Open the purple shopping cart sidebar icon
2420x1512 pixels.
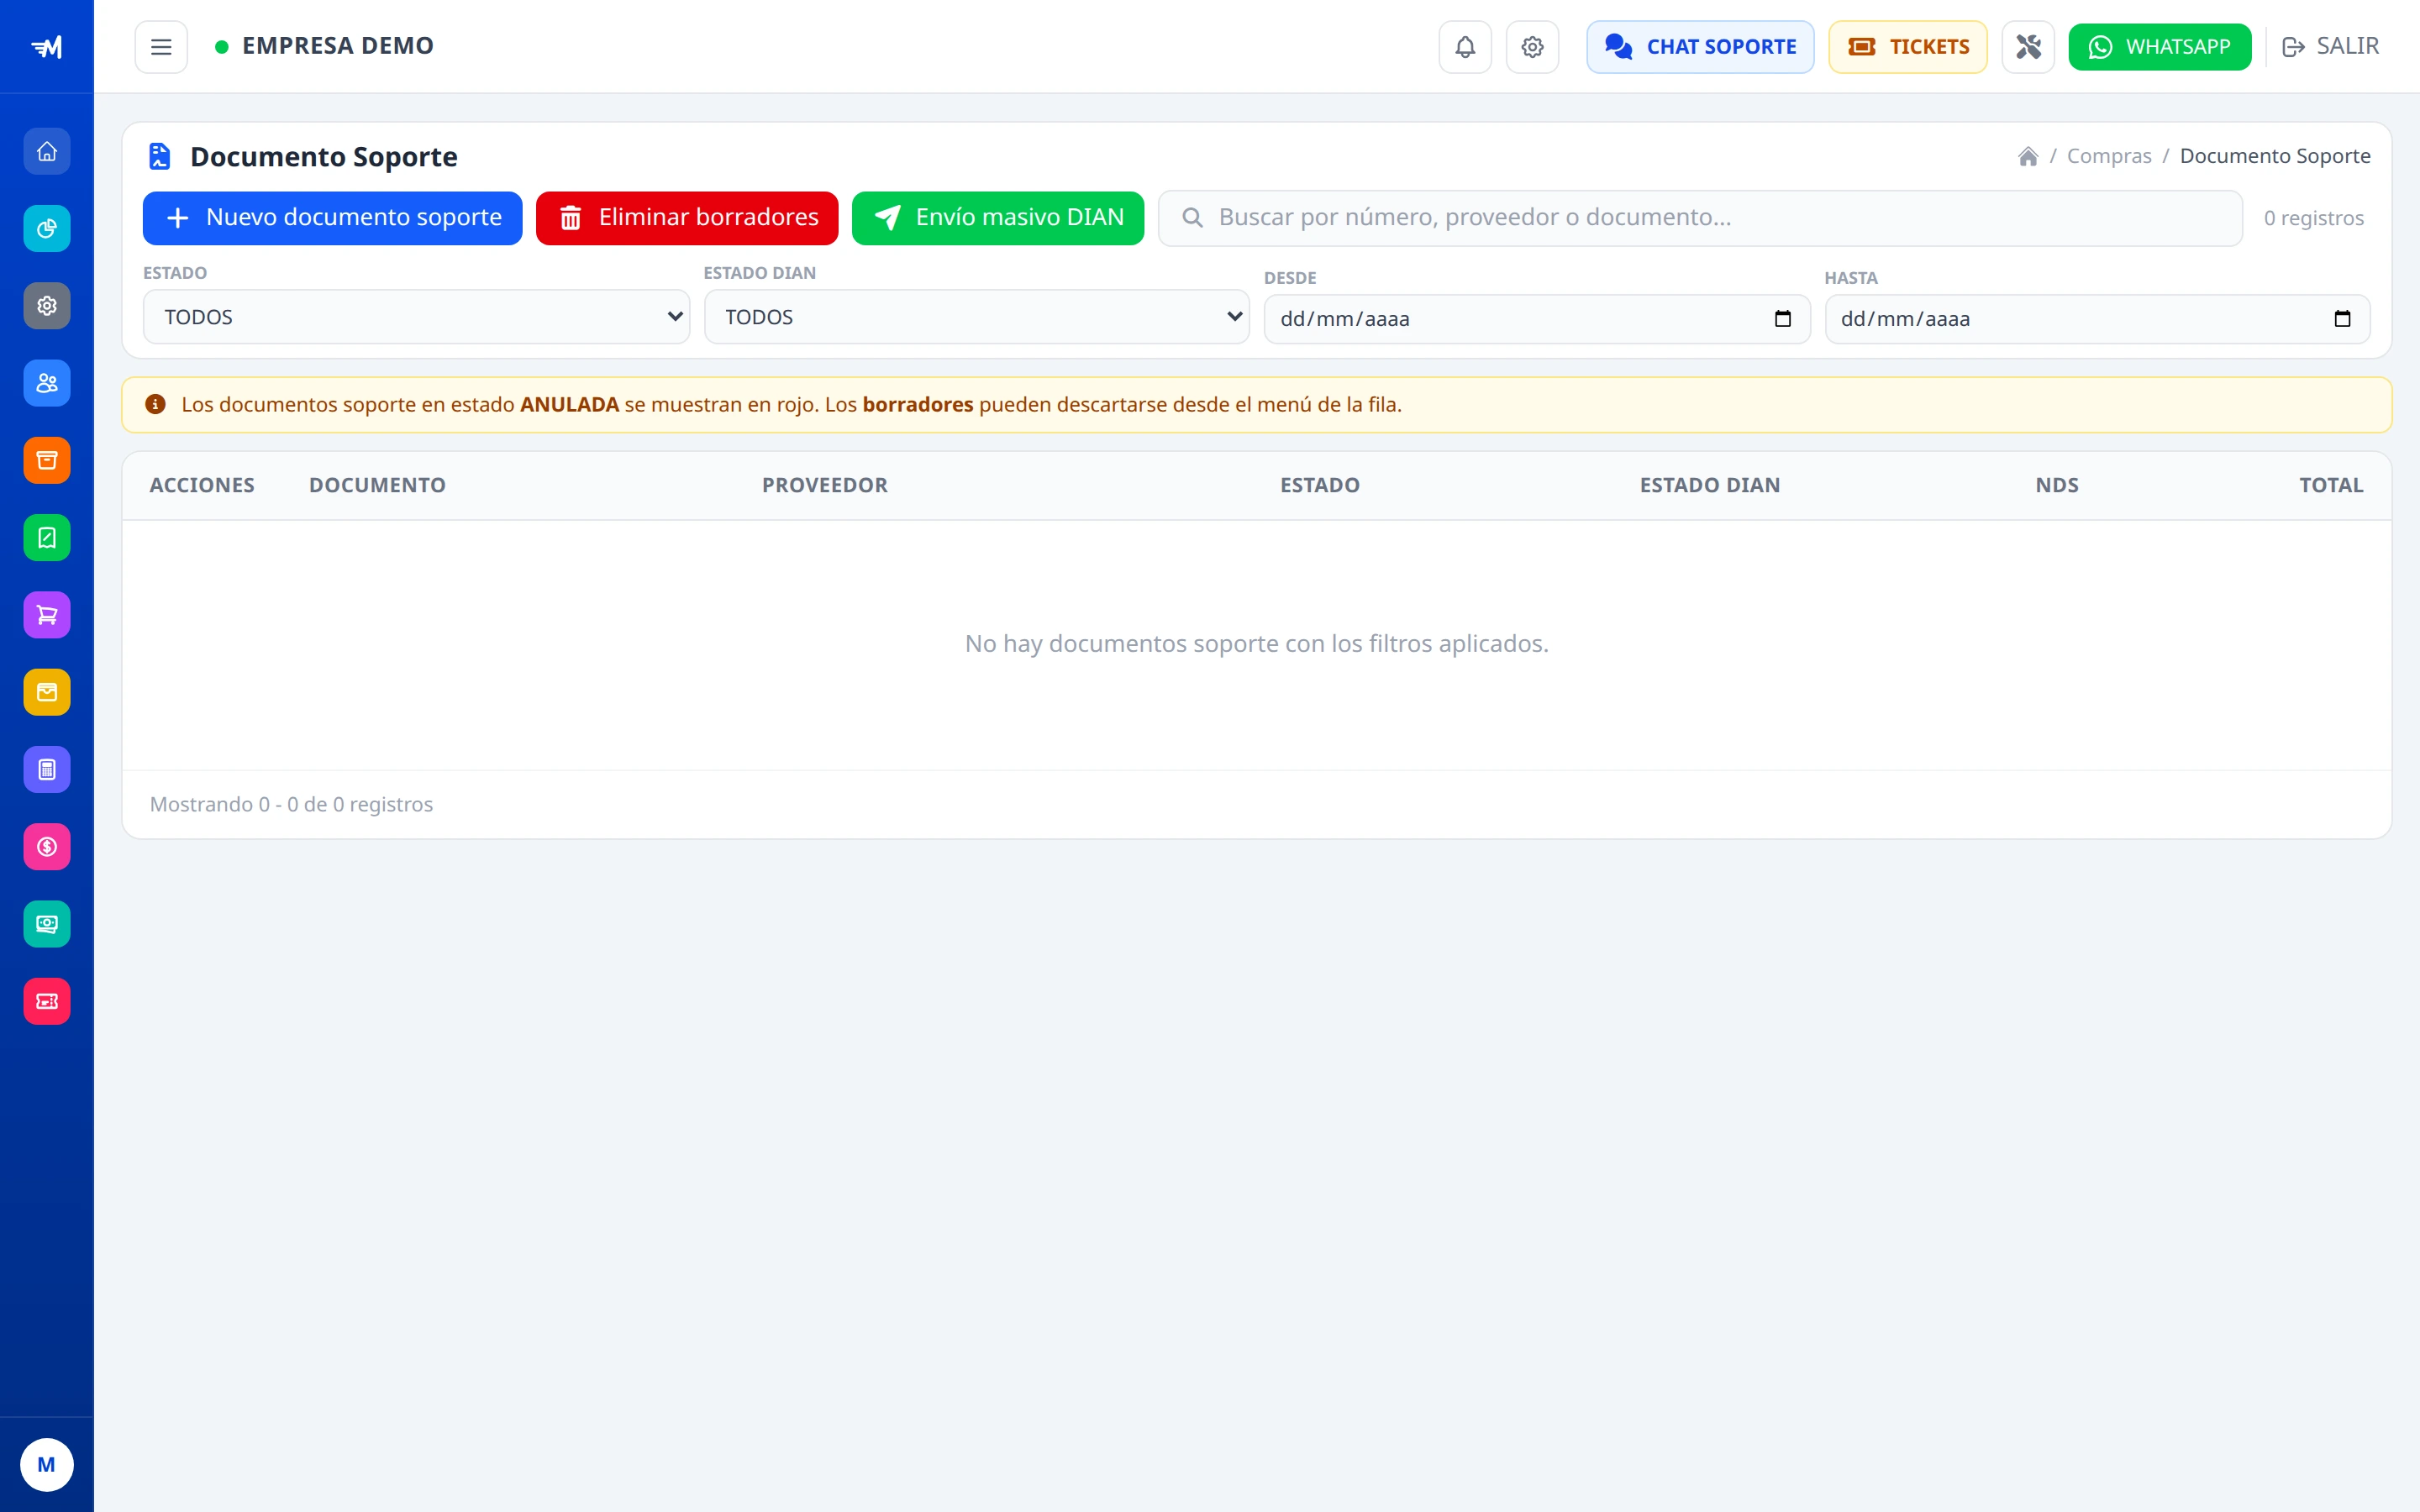[47, 615]
